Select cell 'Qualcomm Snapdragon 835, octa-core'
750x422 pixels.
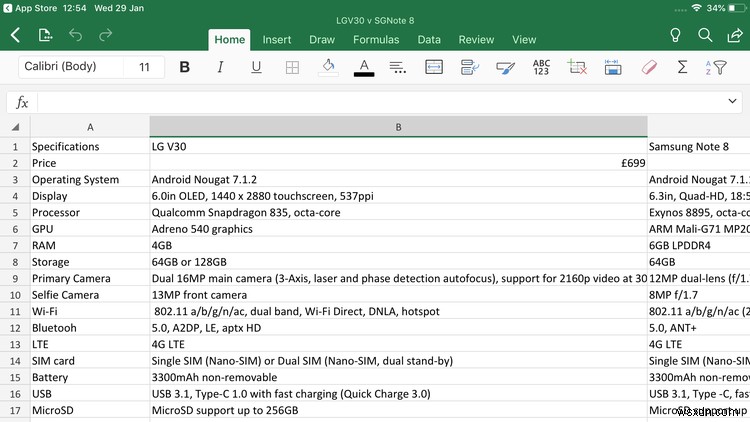coord(398,212)
